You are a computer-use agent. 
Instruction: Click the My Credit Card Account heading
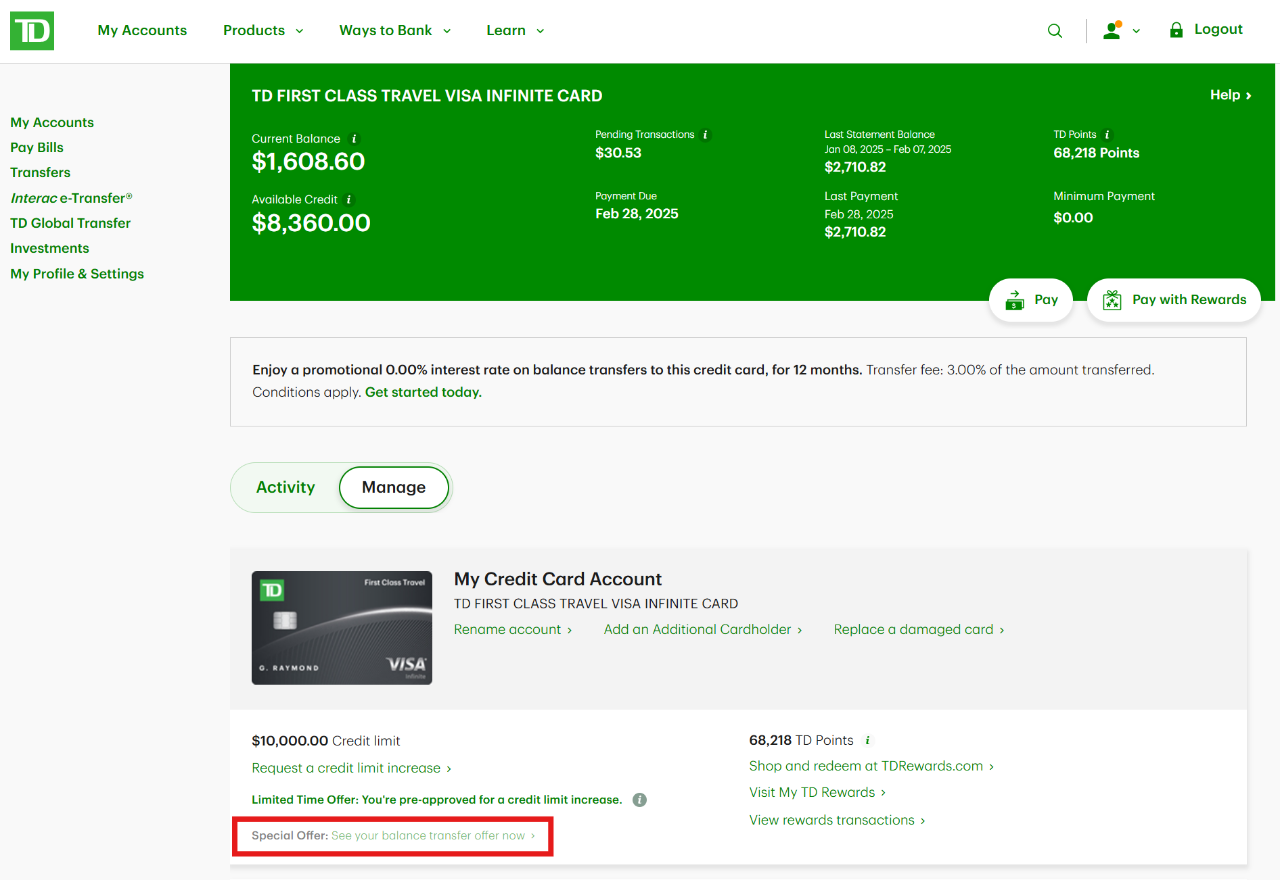pos(558,580)
